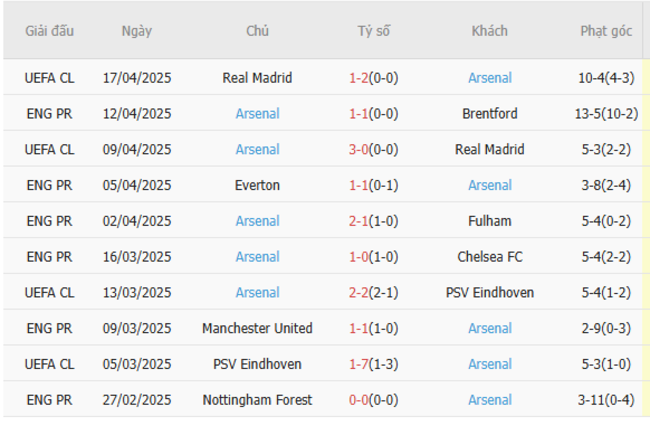The width and height of the screenshot is (650, 426).
Task: Select the Nottingham Forest team name
Action: [x=257, y=400]
